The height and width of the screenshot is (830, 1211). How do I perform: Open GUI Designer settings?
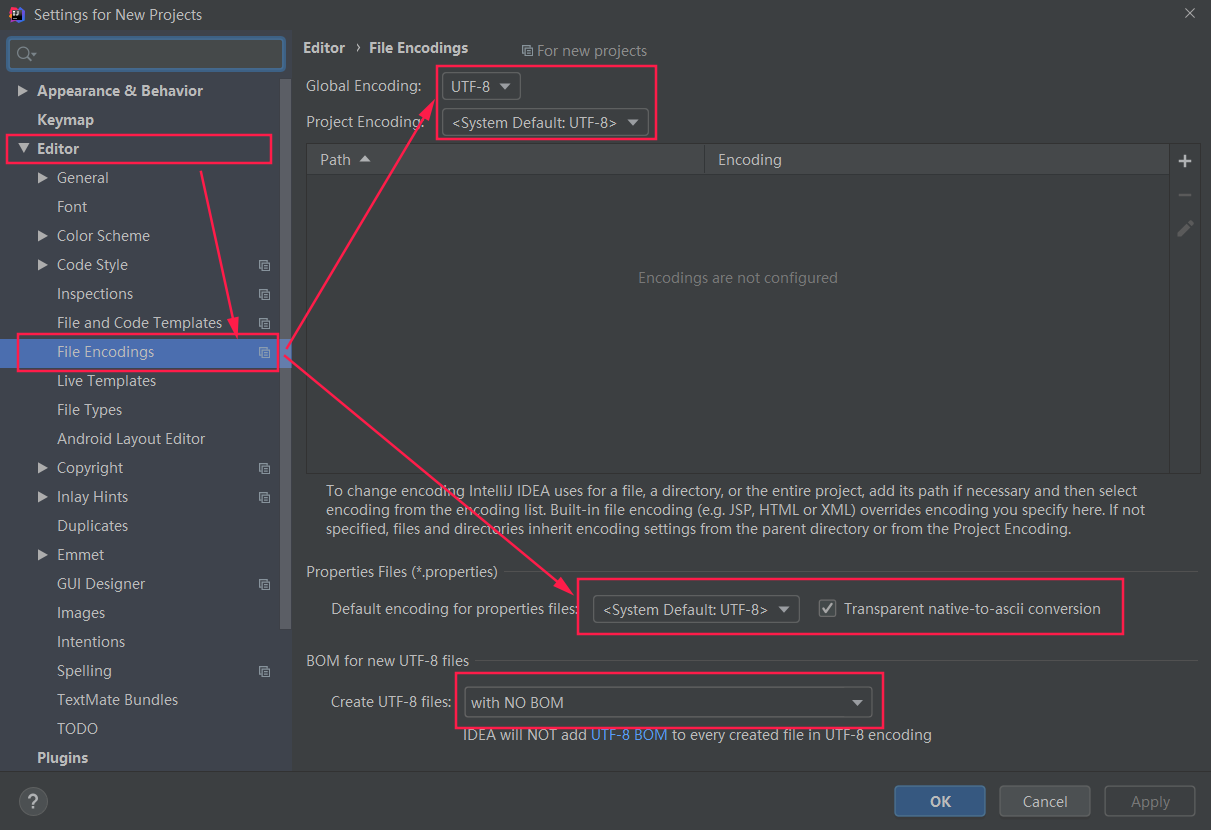click(x=101, y=584)
